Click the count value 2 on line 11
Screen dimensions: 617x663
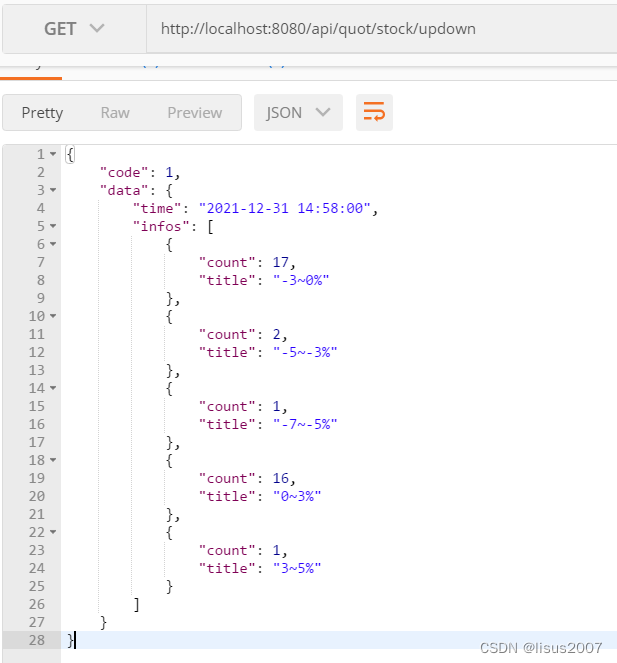pos(276,334)
